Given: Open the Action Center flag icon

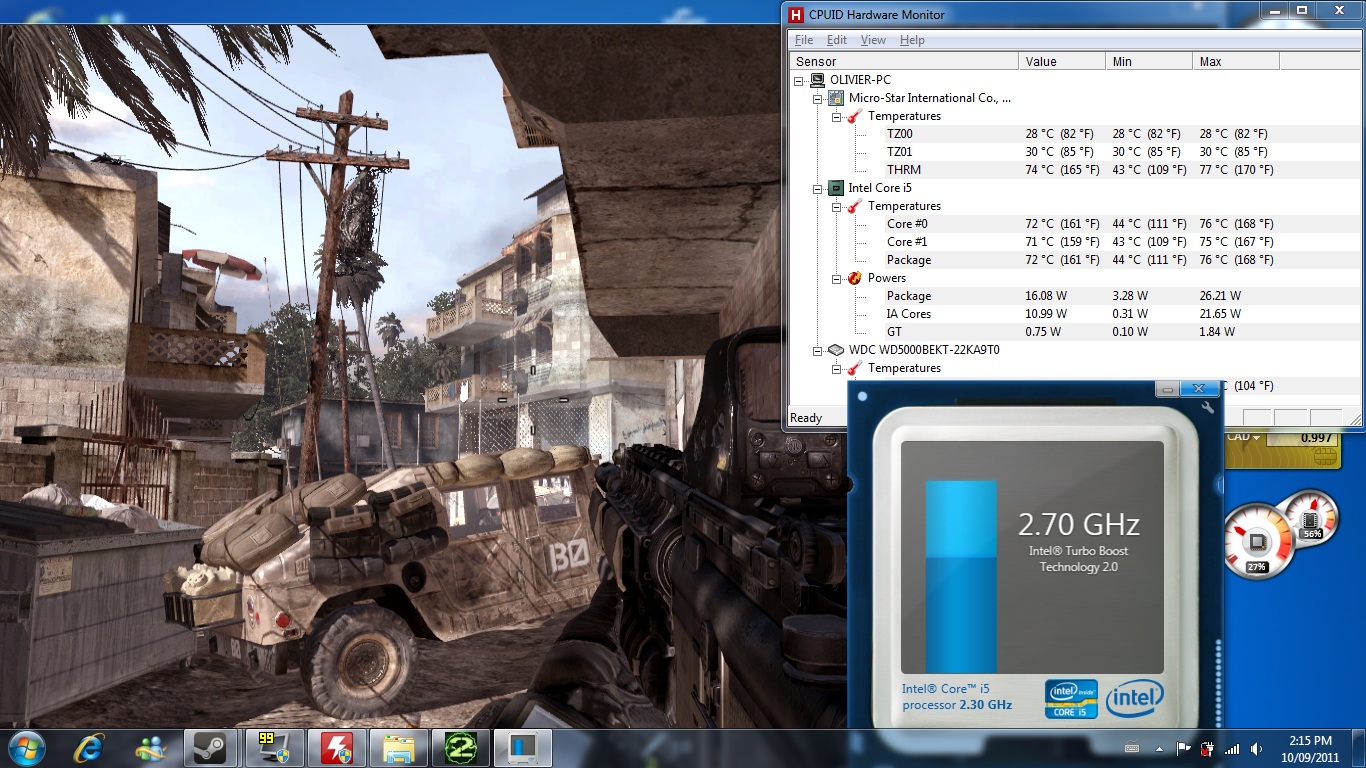Looking at the screenshot, I should (x=1183, y=748).
